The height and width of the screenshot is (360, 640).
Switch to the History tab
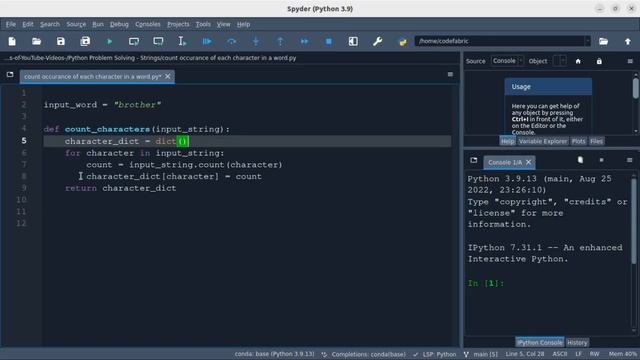coord(577,342)
